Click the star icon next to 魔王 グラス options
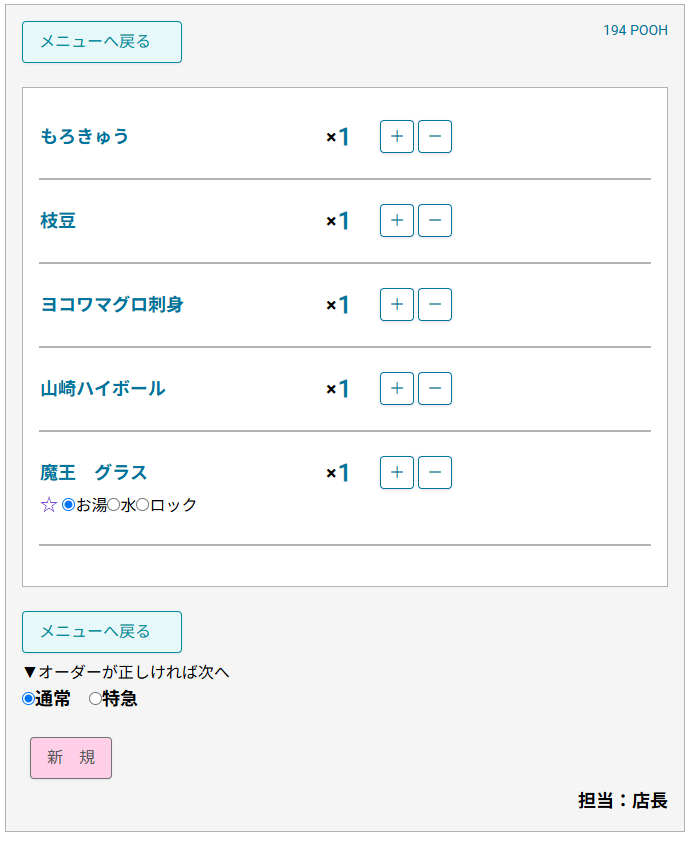The width and height of the screenshot is (692, 844). (x=48, y=505)
